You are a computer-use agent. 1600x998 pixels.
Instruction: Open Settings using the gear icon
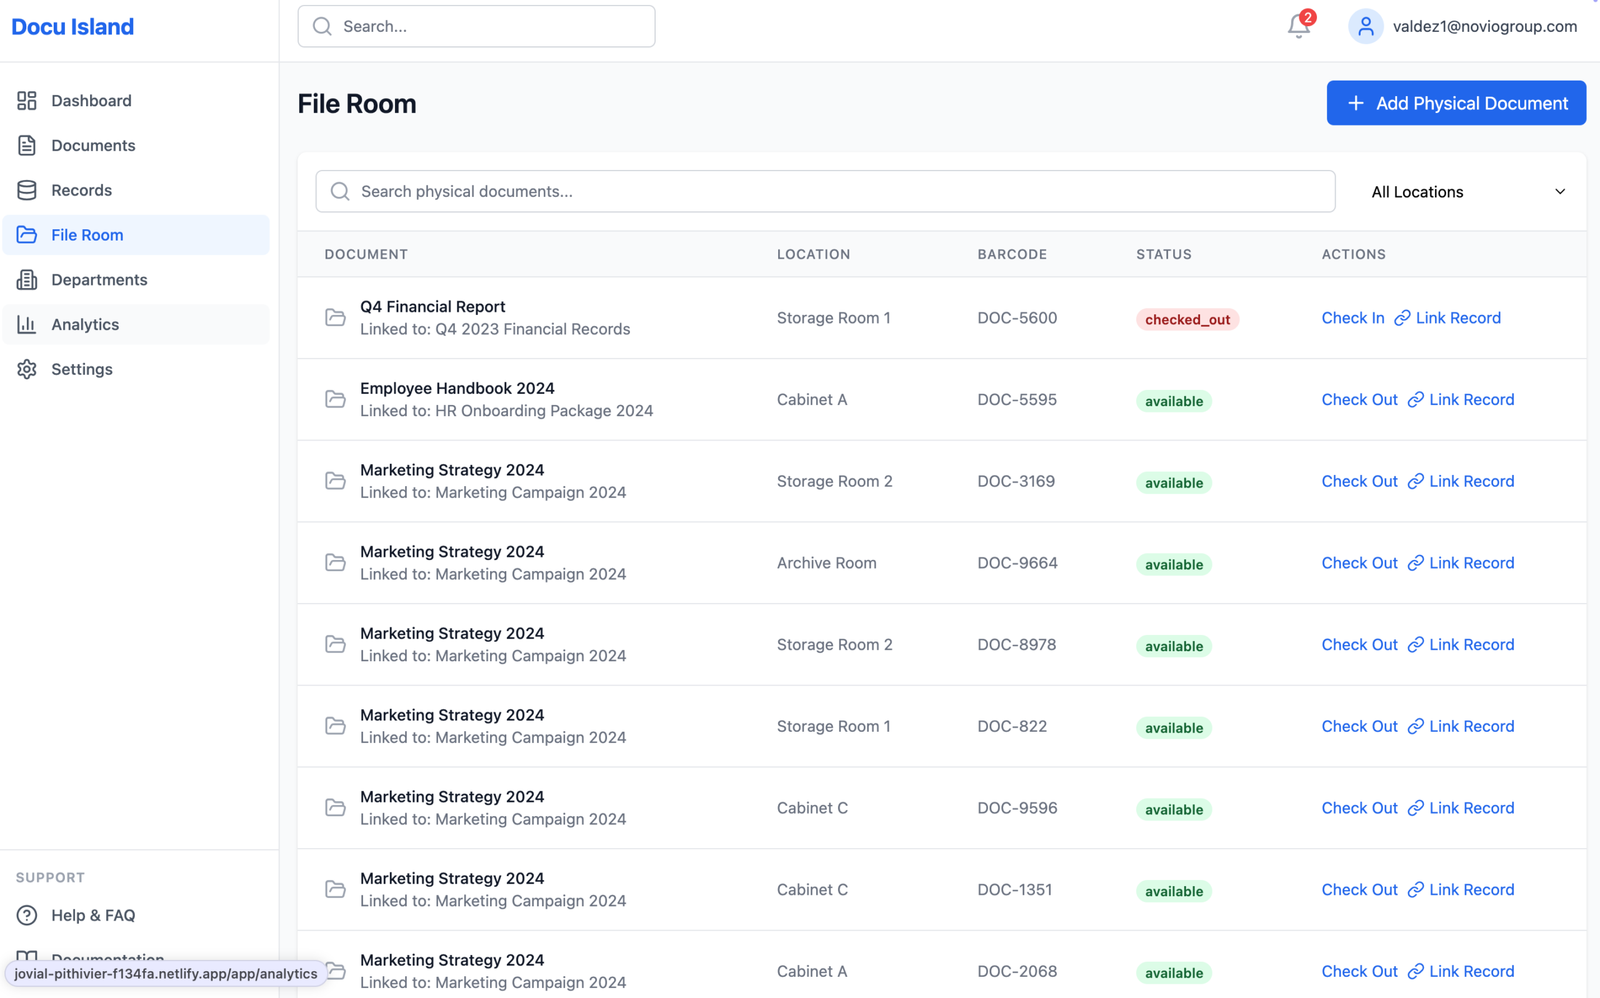click(27, 369)
